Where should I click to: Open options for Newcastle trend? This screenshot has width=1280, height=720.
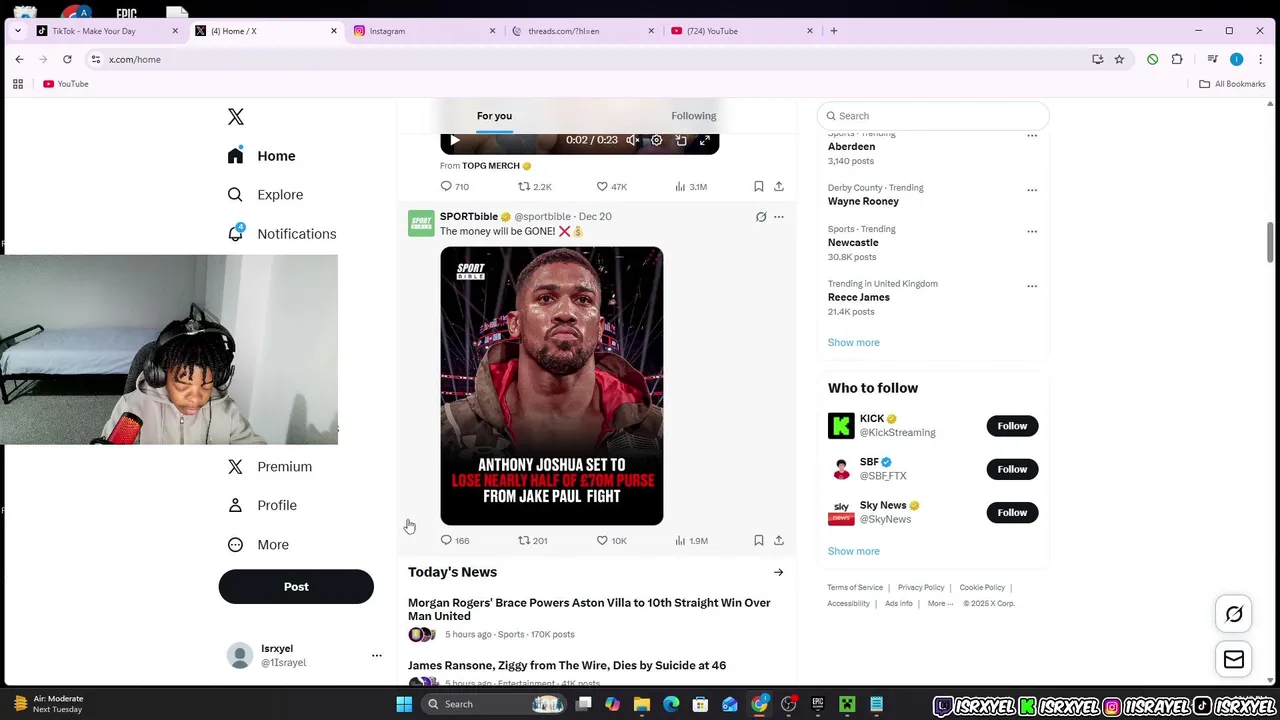pyautogui.click(x=1032, y=232)
